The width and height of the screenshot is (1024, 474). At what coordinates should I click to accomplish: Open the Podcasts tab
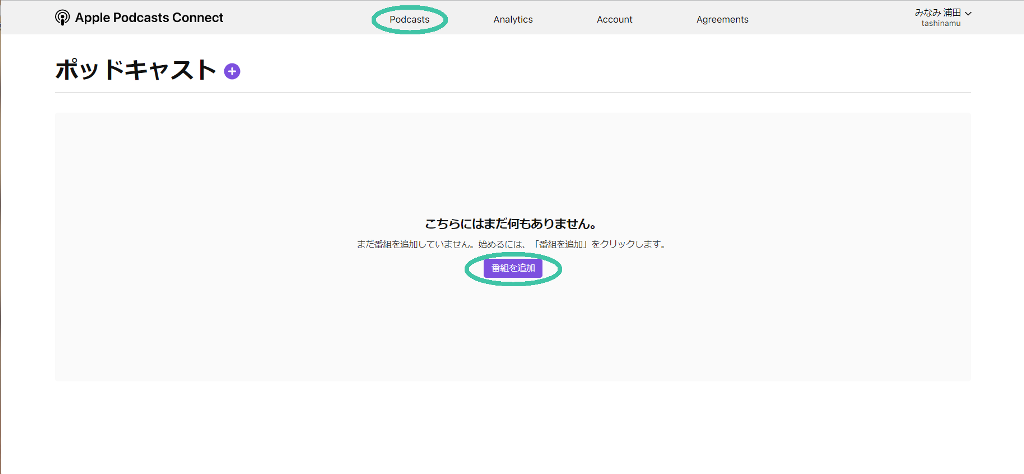point(409,20)
